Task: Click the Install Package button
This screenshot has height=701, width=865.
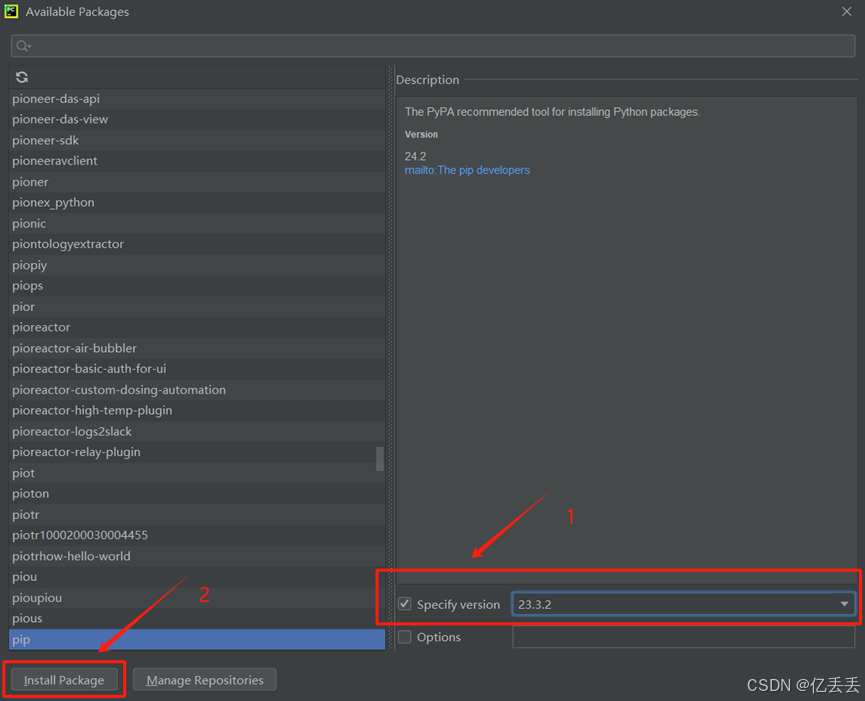Action: click(x=64, y=680)
